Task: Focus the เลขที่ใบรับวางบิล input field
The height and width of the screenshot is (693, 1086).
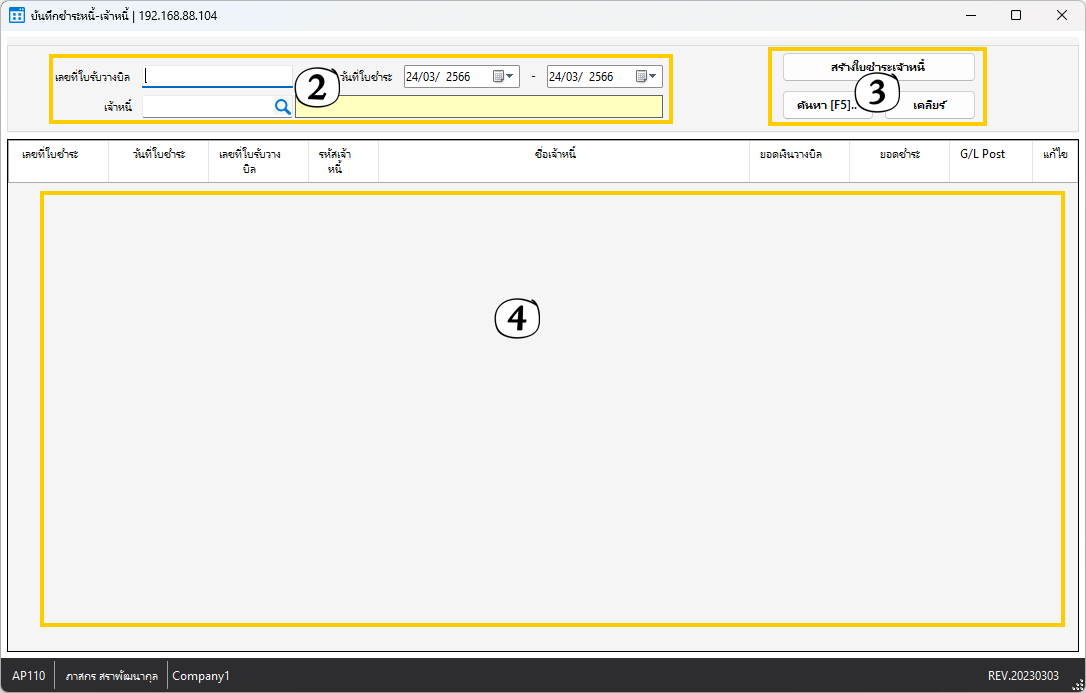Action: [x=217, y=77]
